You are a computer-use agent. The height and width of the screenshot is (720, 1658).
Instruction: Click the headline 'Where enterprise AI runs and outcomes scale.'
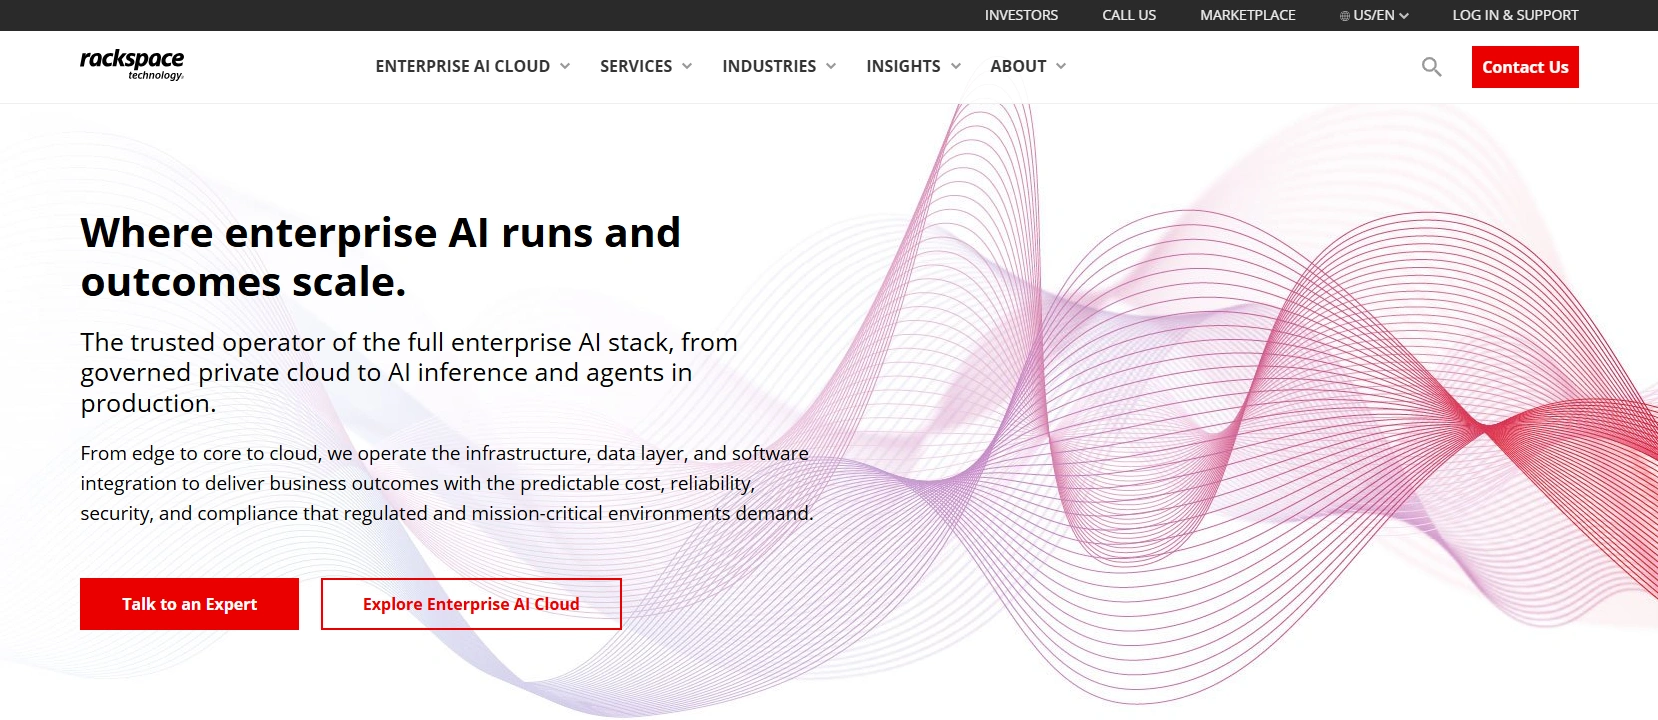coord(381,257)
